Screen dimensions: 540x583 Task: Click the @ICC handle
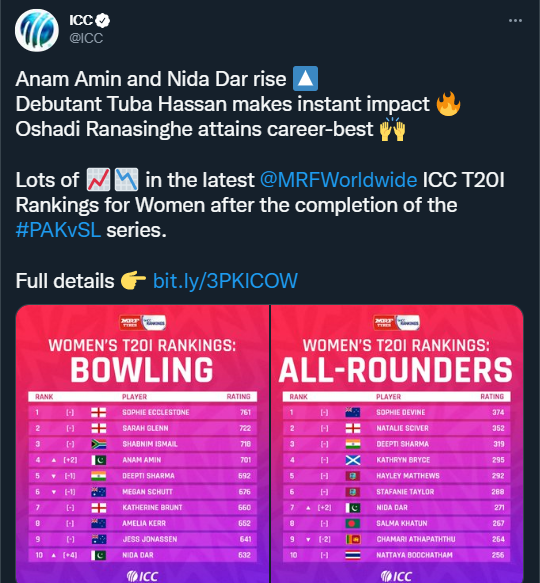[x=86, y=38]
